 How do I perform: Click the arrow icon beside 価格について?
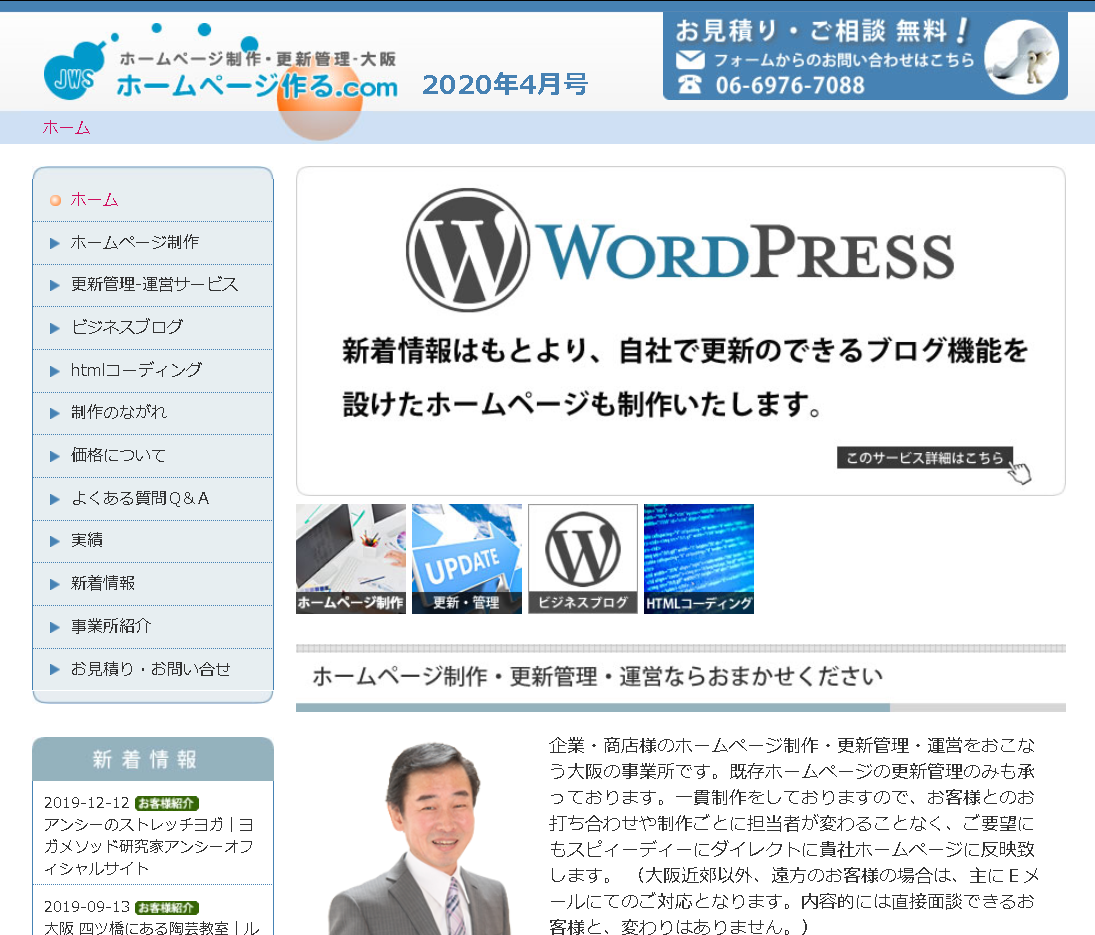click(x=54, y=457)
